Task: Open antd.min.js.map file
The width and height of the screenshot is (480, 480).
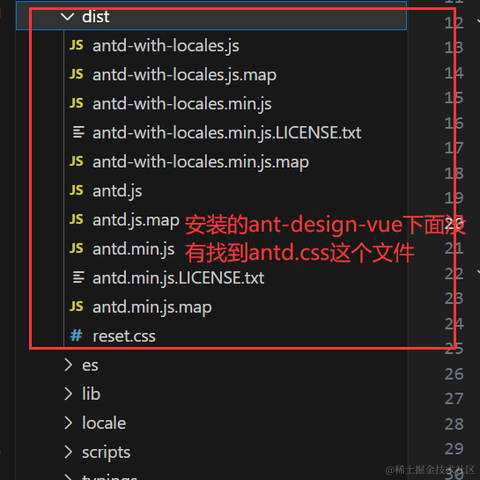Action: (152, 307)
